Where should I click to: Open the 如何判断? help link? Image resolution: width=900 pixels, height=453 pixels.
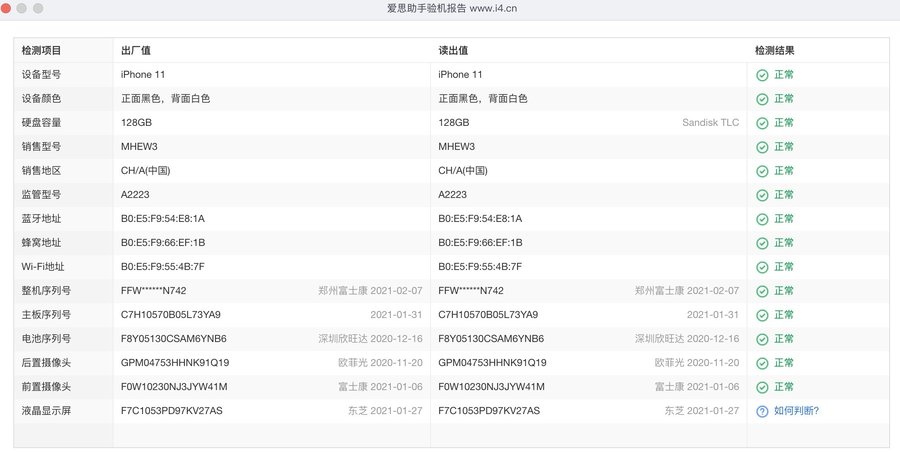point(796,411)
